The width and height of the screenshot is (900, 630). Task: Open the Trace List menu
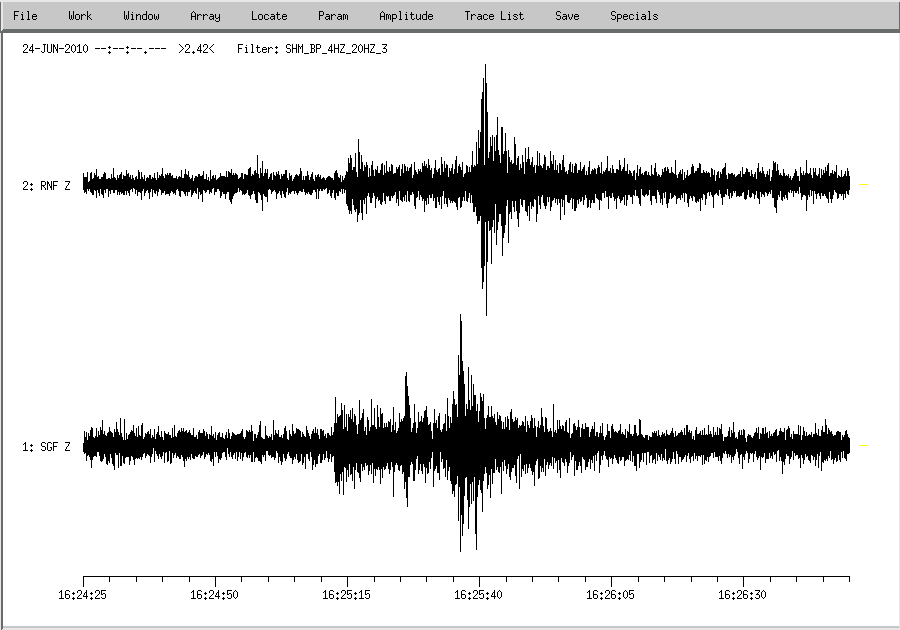494,16
